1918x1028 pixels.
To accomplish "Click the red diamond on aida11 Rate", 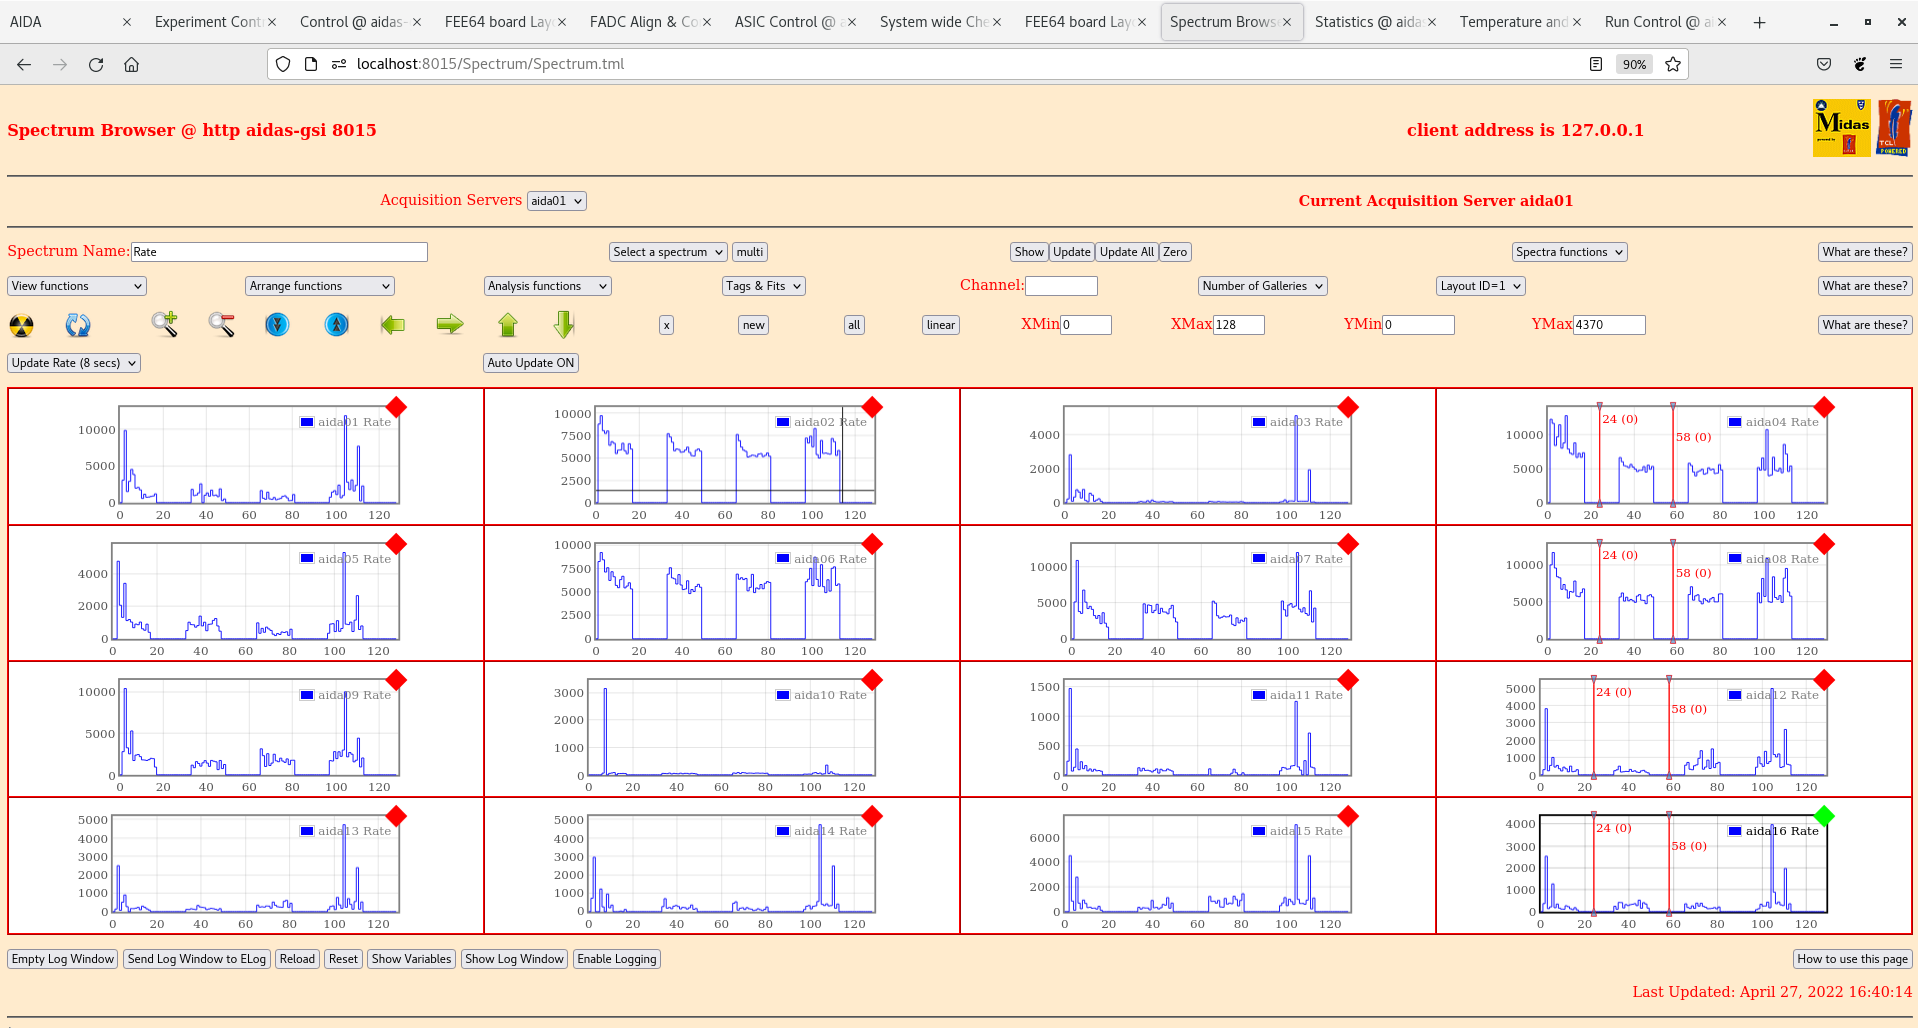I will pyautogui.click(x=1348, y=680).
